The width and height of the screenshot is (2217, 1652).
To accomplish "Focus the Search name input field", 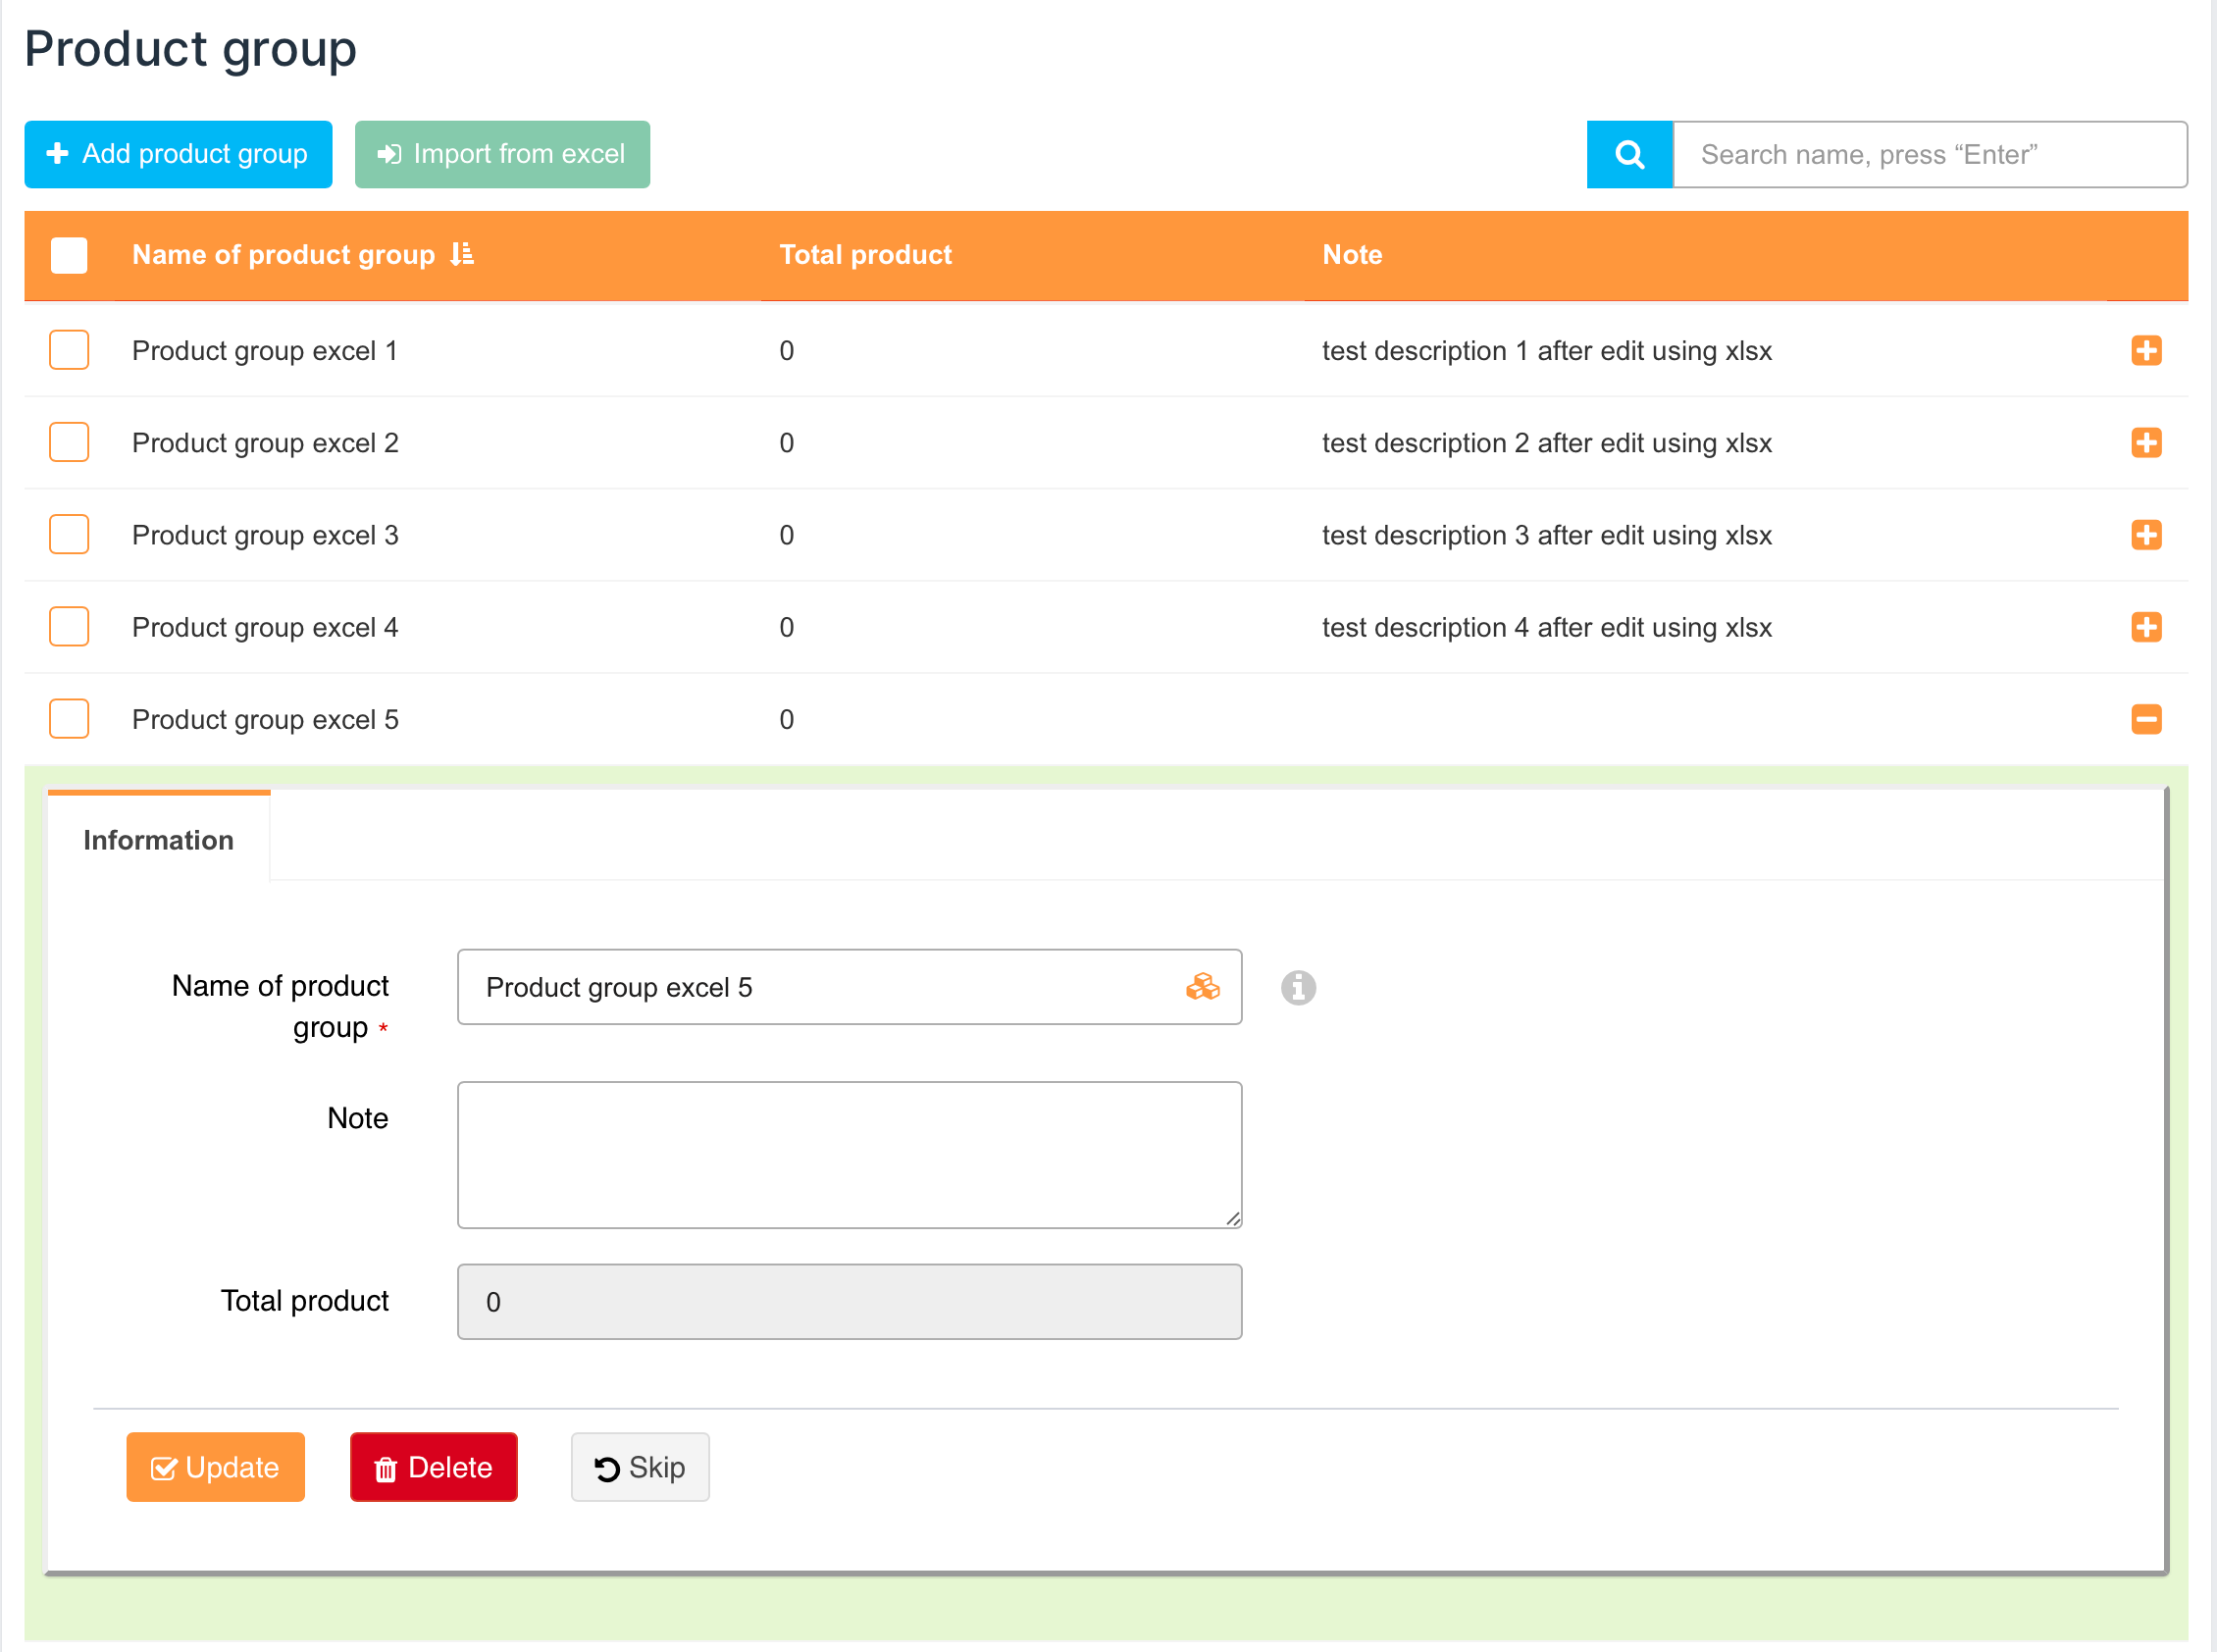I will (1929, 154).
